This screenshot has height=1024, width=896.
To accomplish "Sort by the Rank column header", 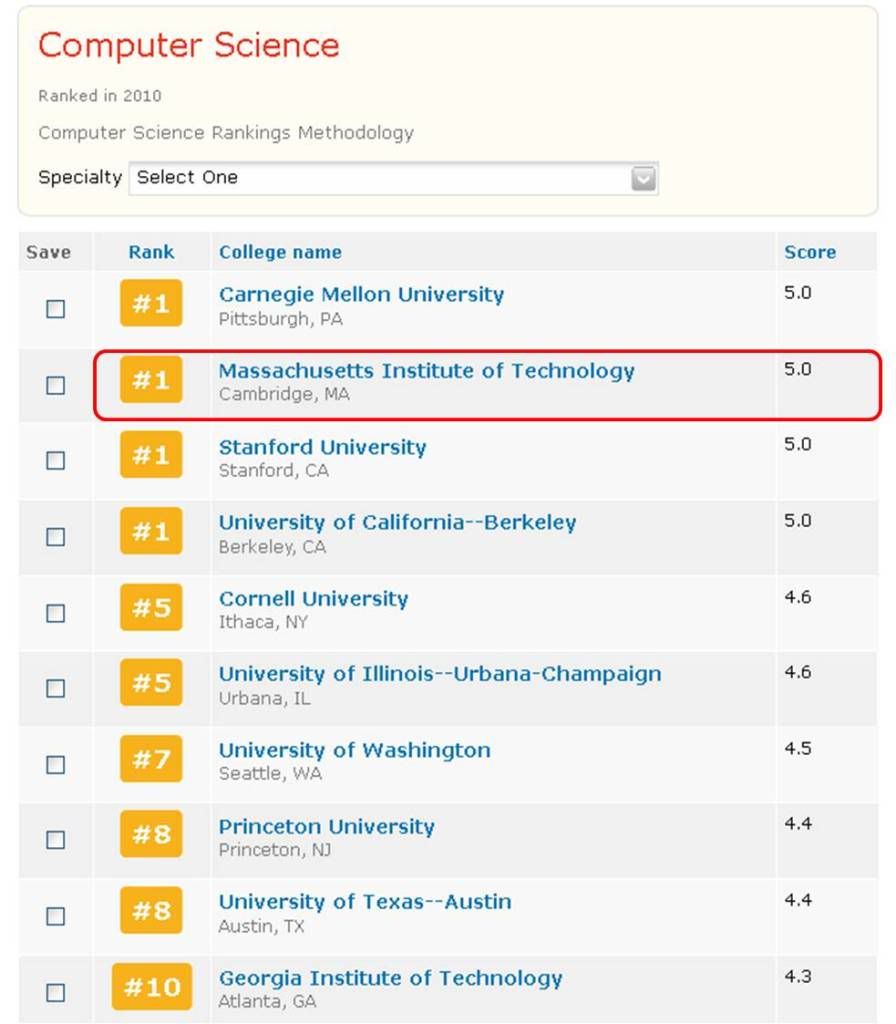I will (x=151, y=252).
